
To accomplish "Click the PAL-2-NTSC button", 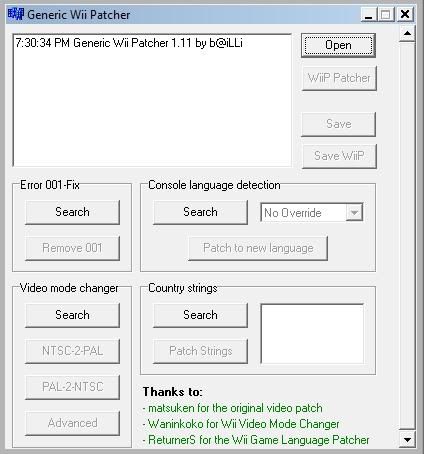I will (x=72, y=387).
